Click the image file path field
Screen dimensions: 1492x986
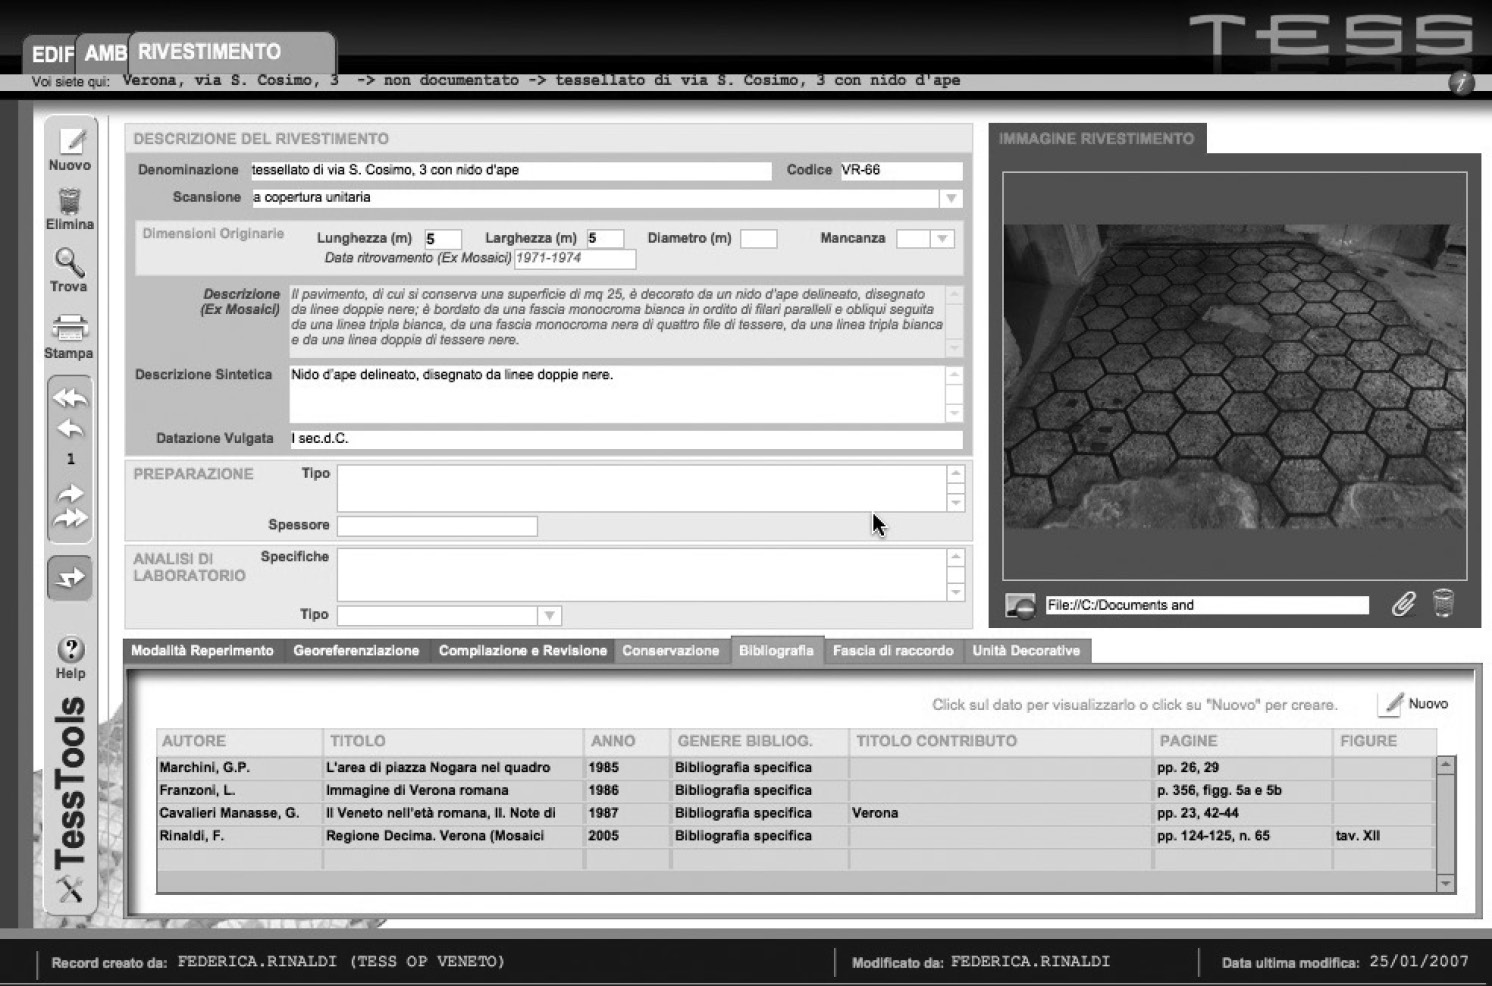[1206, 606]
